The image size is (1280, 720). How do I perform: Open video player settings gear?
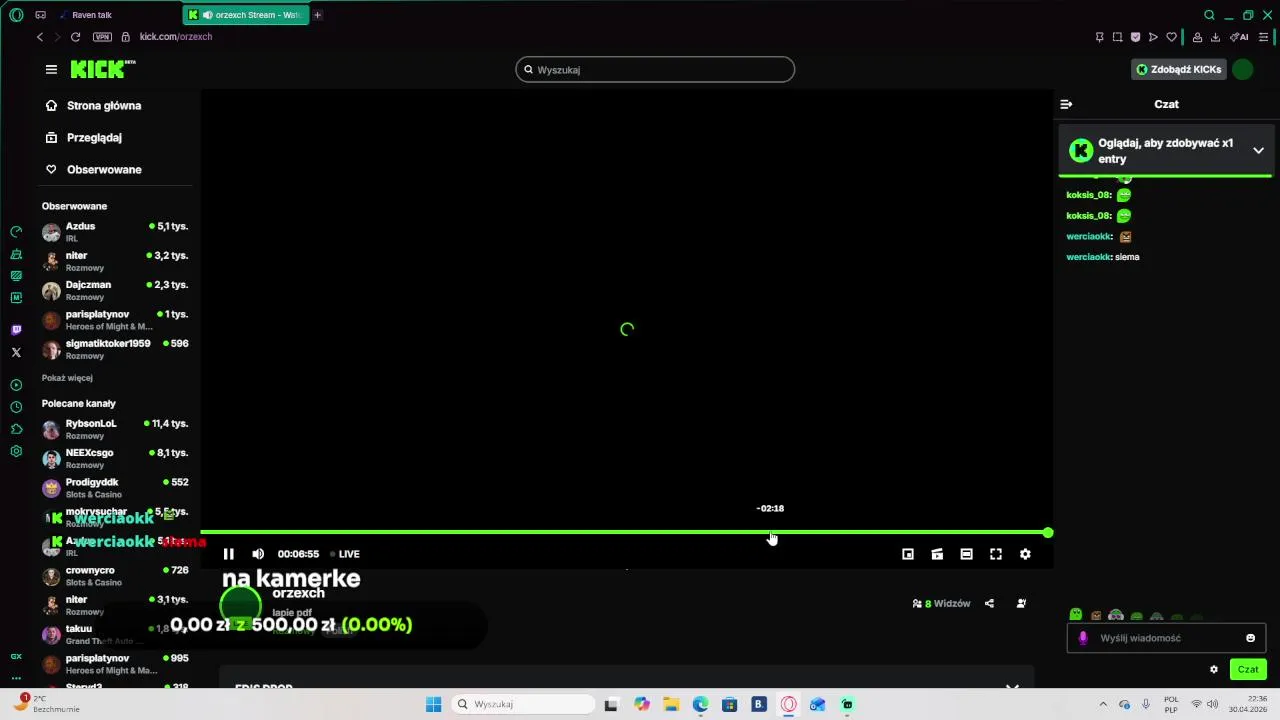[1025, 554]
